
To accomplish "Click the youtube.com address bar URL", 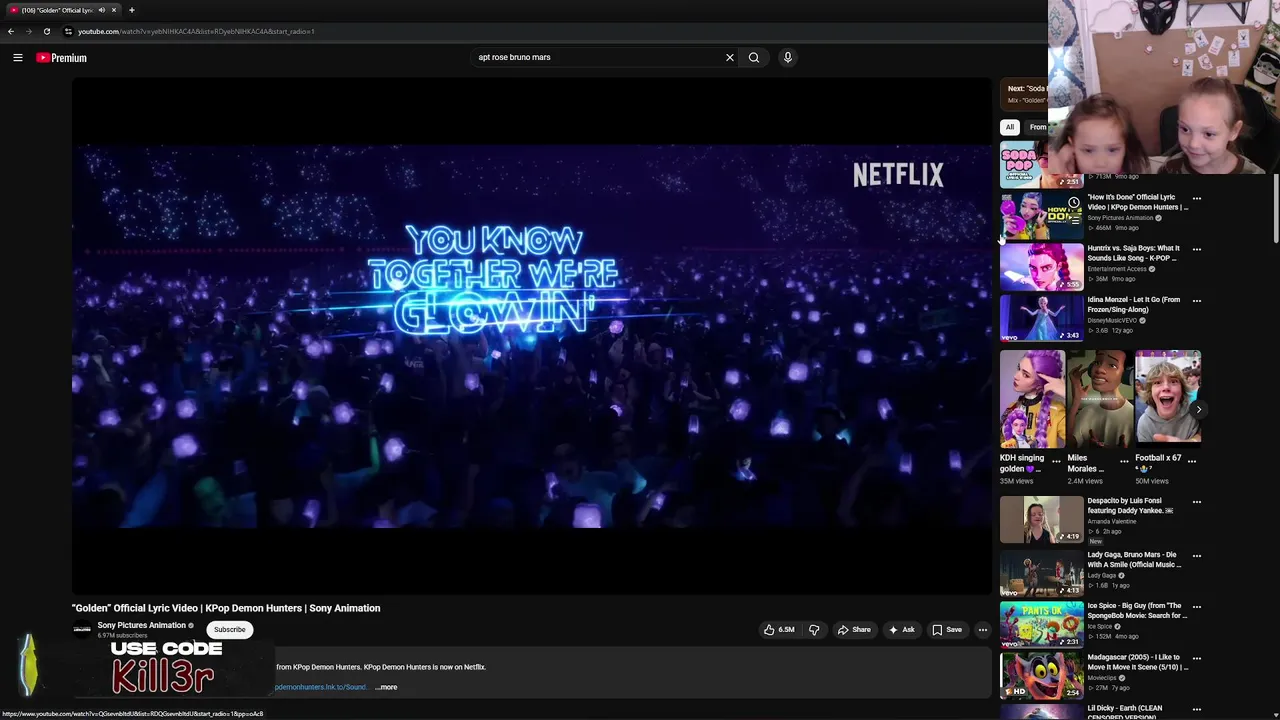I will 196,31.
